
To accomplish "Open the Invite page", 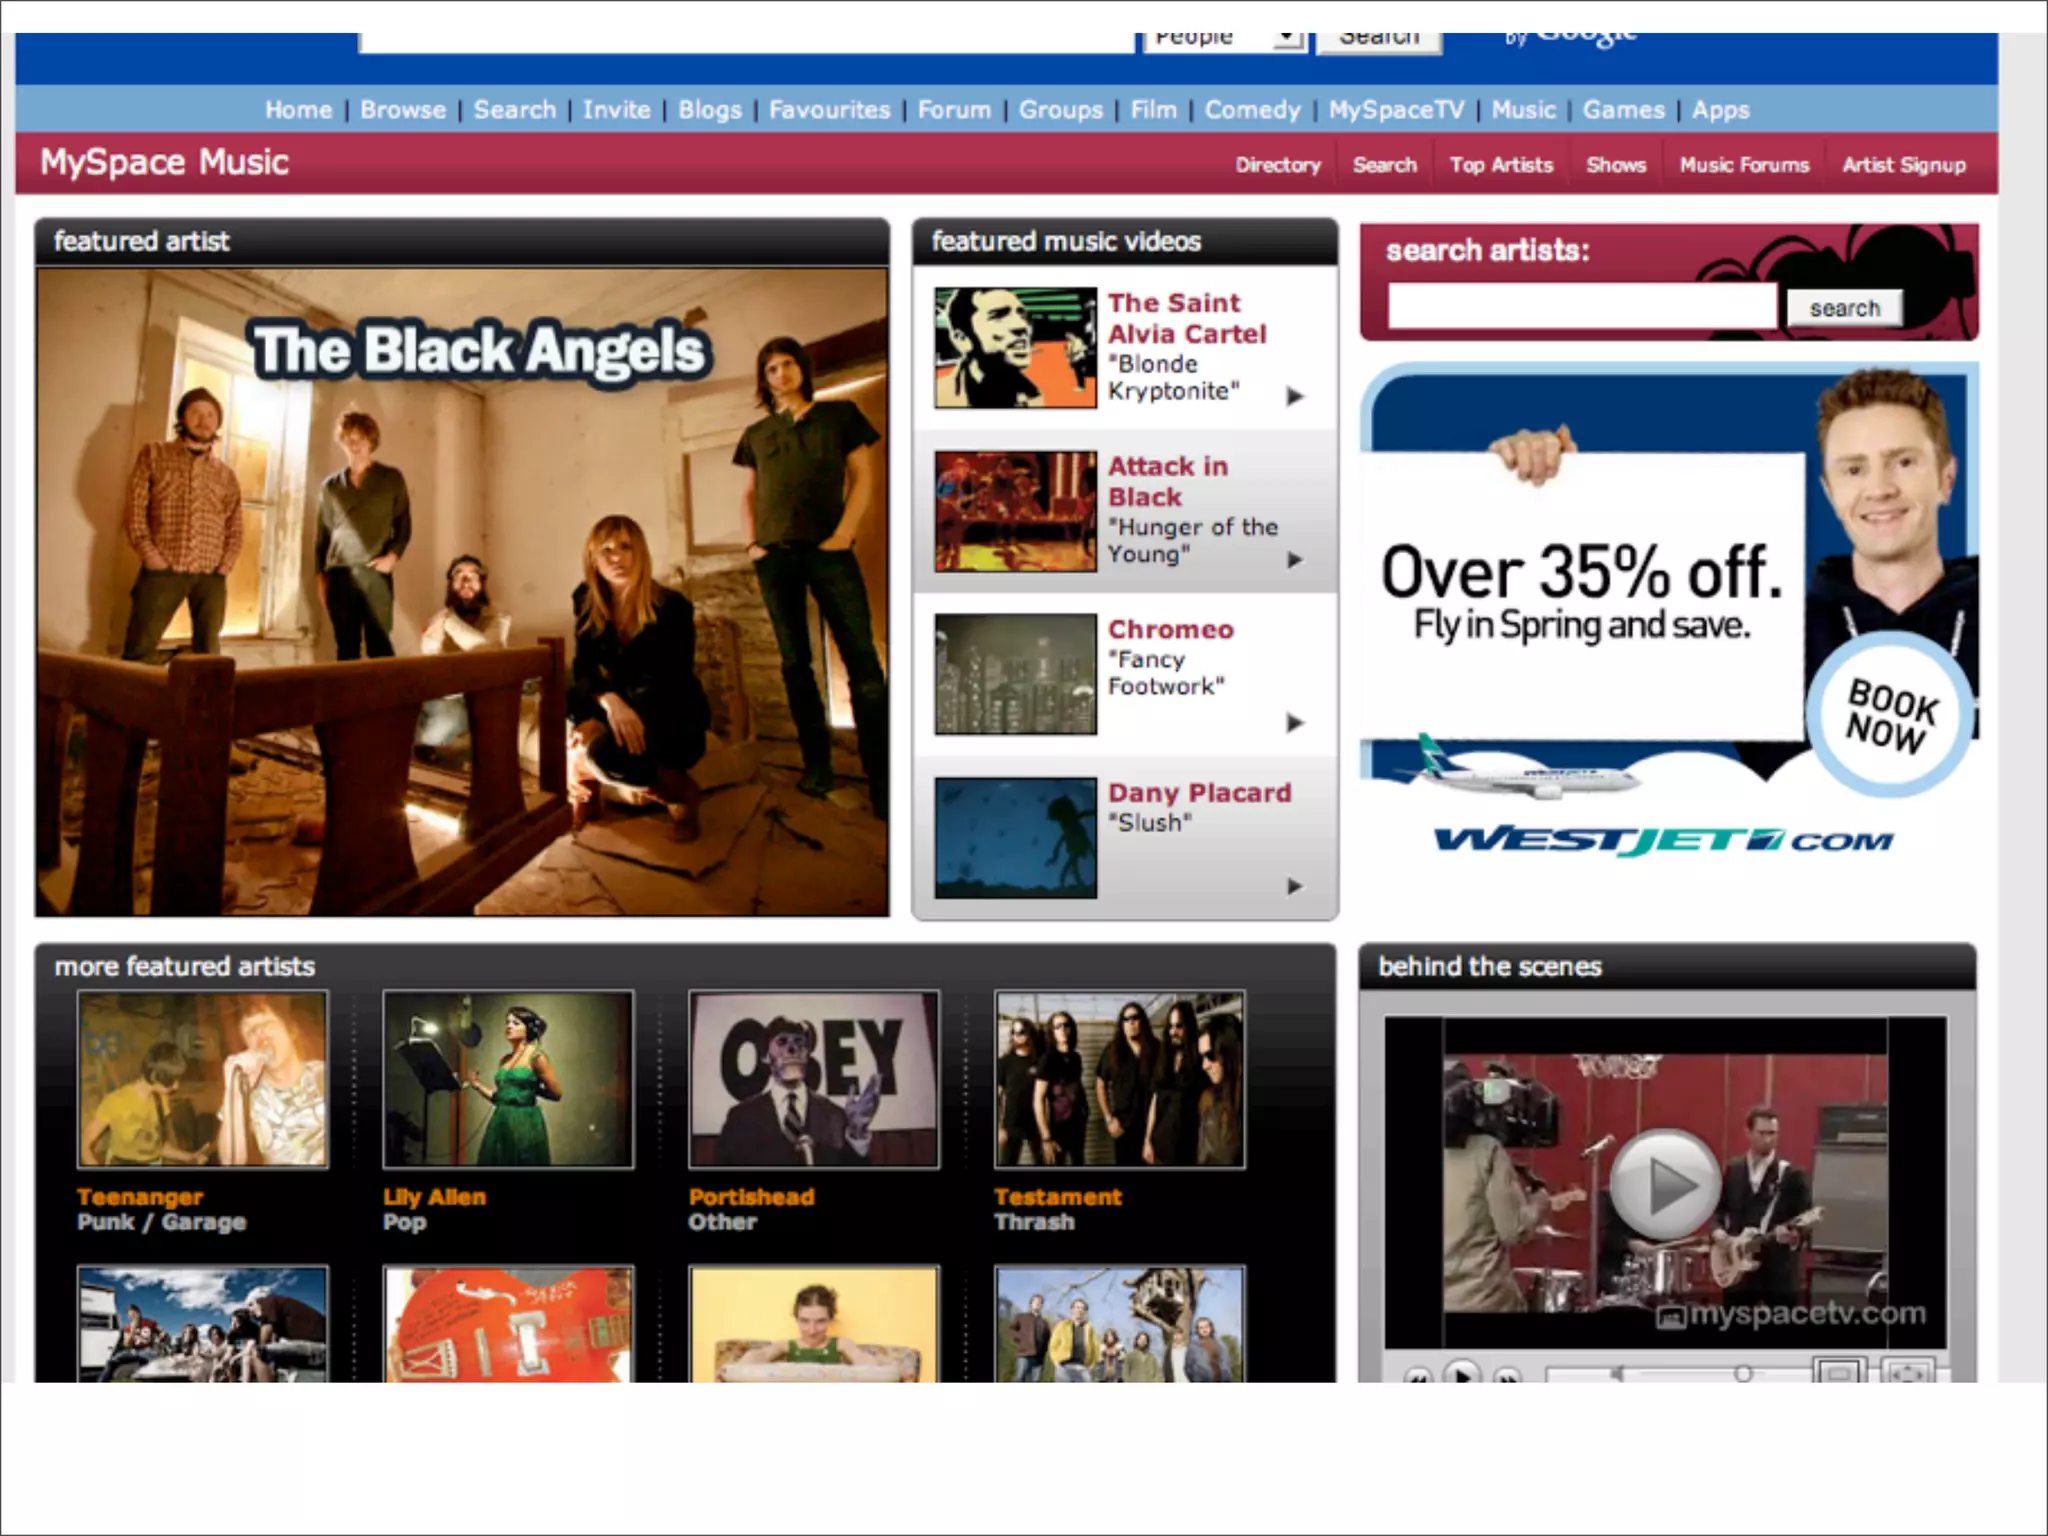I will point(616,110).
